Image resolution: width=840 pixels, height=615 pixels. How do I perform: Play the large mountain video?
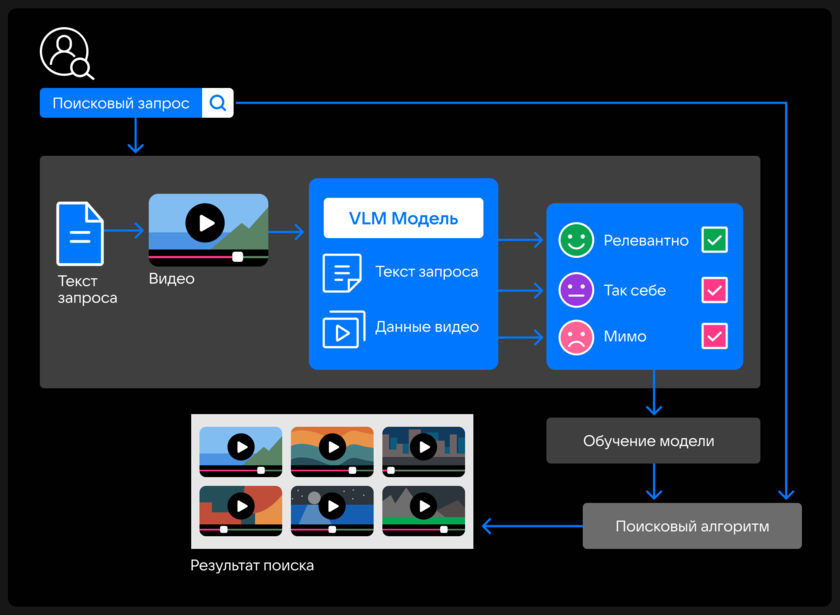(x=205, y=222)
